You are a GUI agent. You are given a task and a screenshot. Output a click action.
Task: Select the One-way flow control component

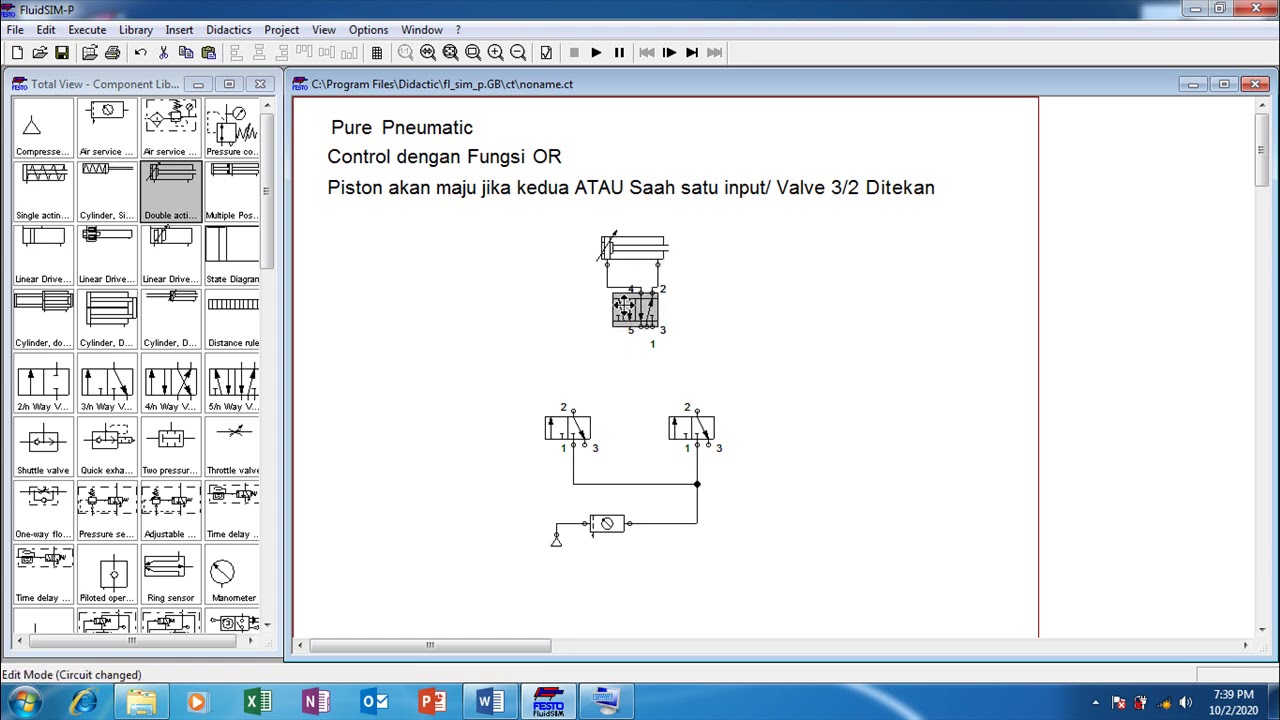(43, 512)
